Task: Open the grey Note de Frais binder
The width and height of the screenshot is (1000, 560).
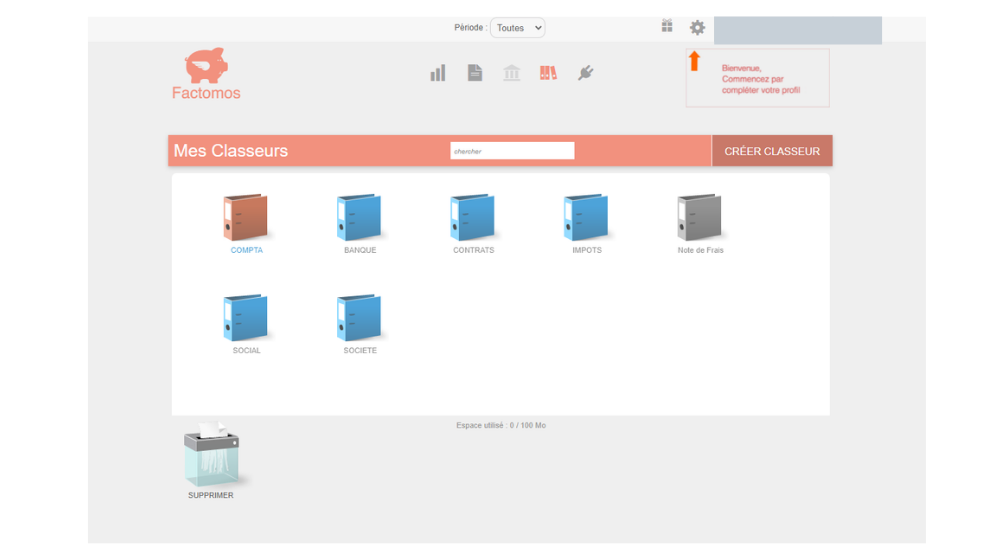Action: (x=700, y=217)
